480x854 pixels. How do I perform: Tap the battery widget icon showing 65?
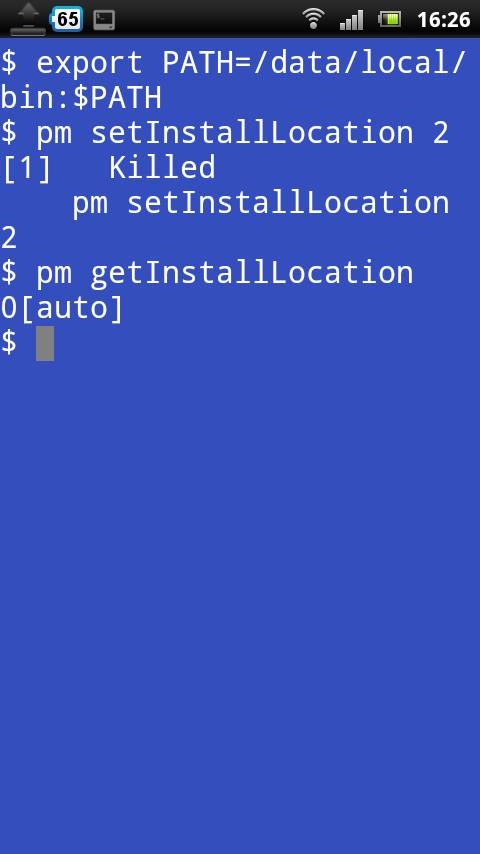(x=66, y=20)
